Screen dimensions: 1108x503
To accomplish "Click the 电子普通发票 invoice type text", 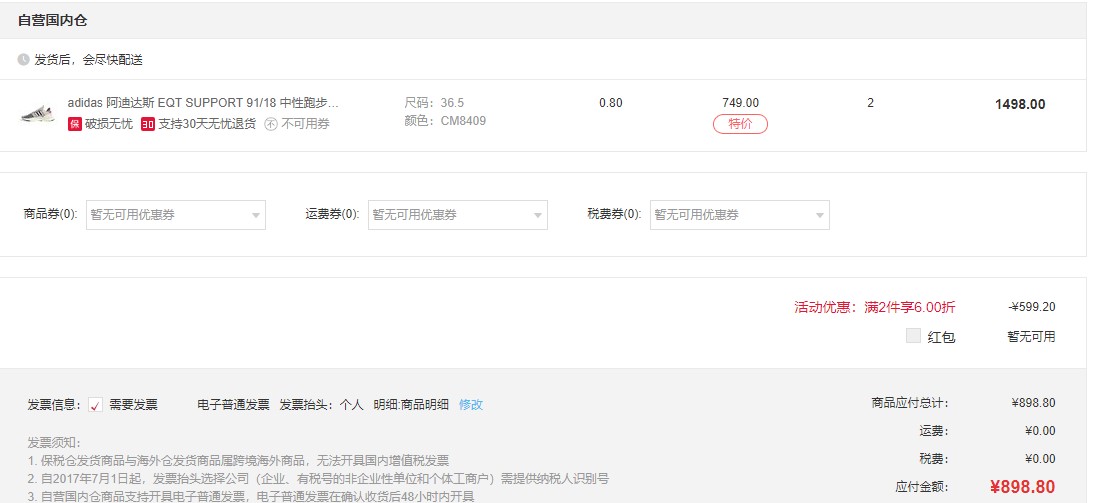I will point(233,405).
